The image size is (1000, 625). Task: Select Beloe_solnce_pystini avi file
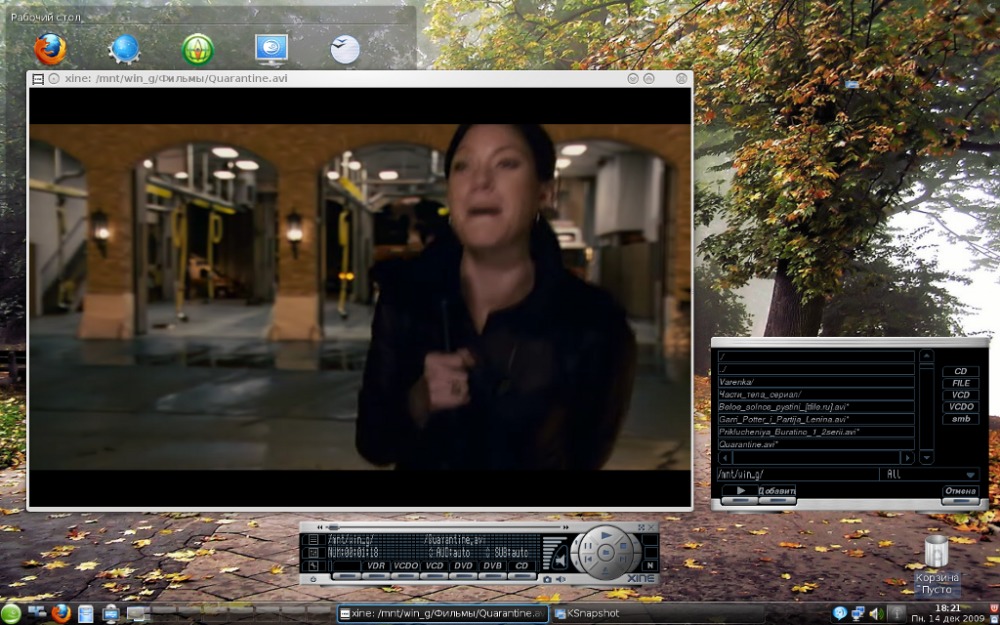[x=816, y=407]
